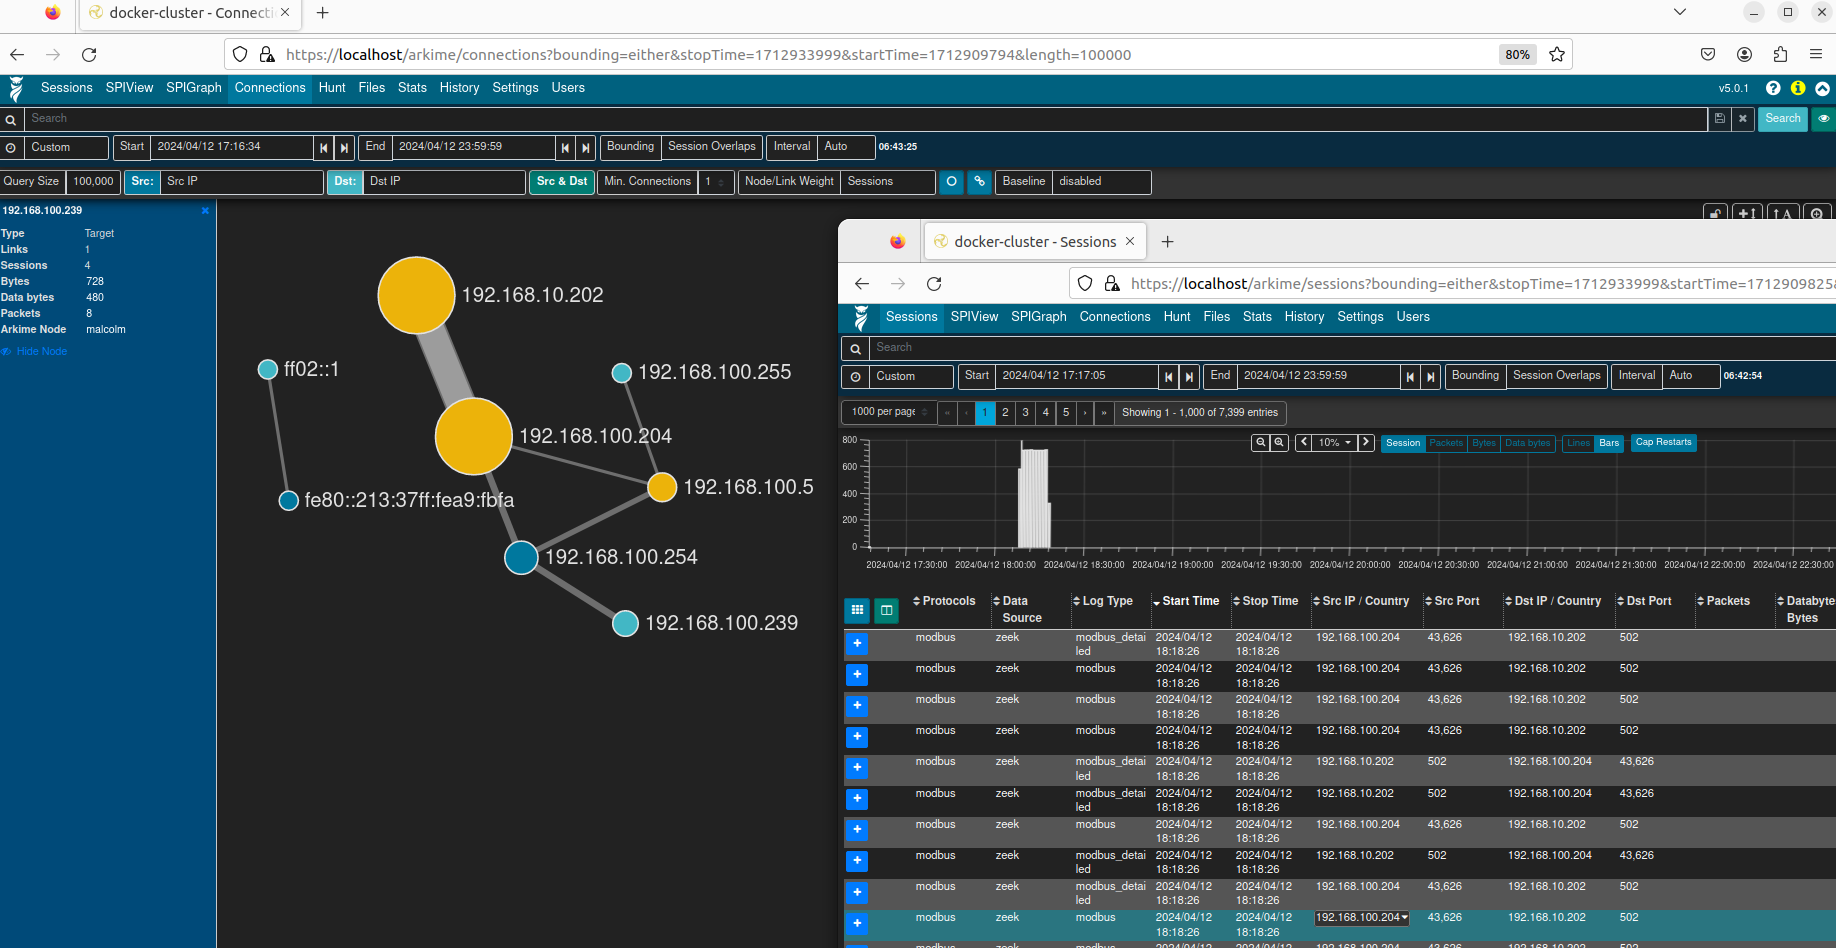Open the Node/Link Weight Sessions dropdown
The height and width of the screenshot is (948, 1836).
pyautogui.click(x=888, y=182)
